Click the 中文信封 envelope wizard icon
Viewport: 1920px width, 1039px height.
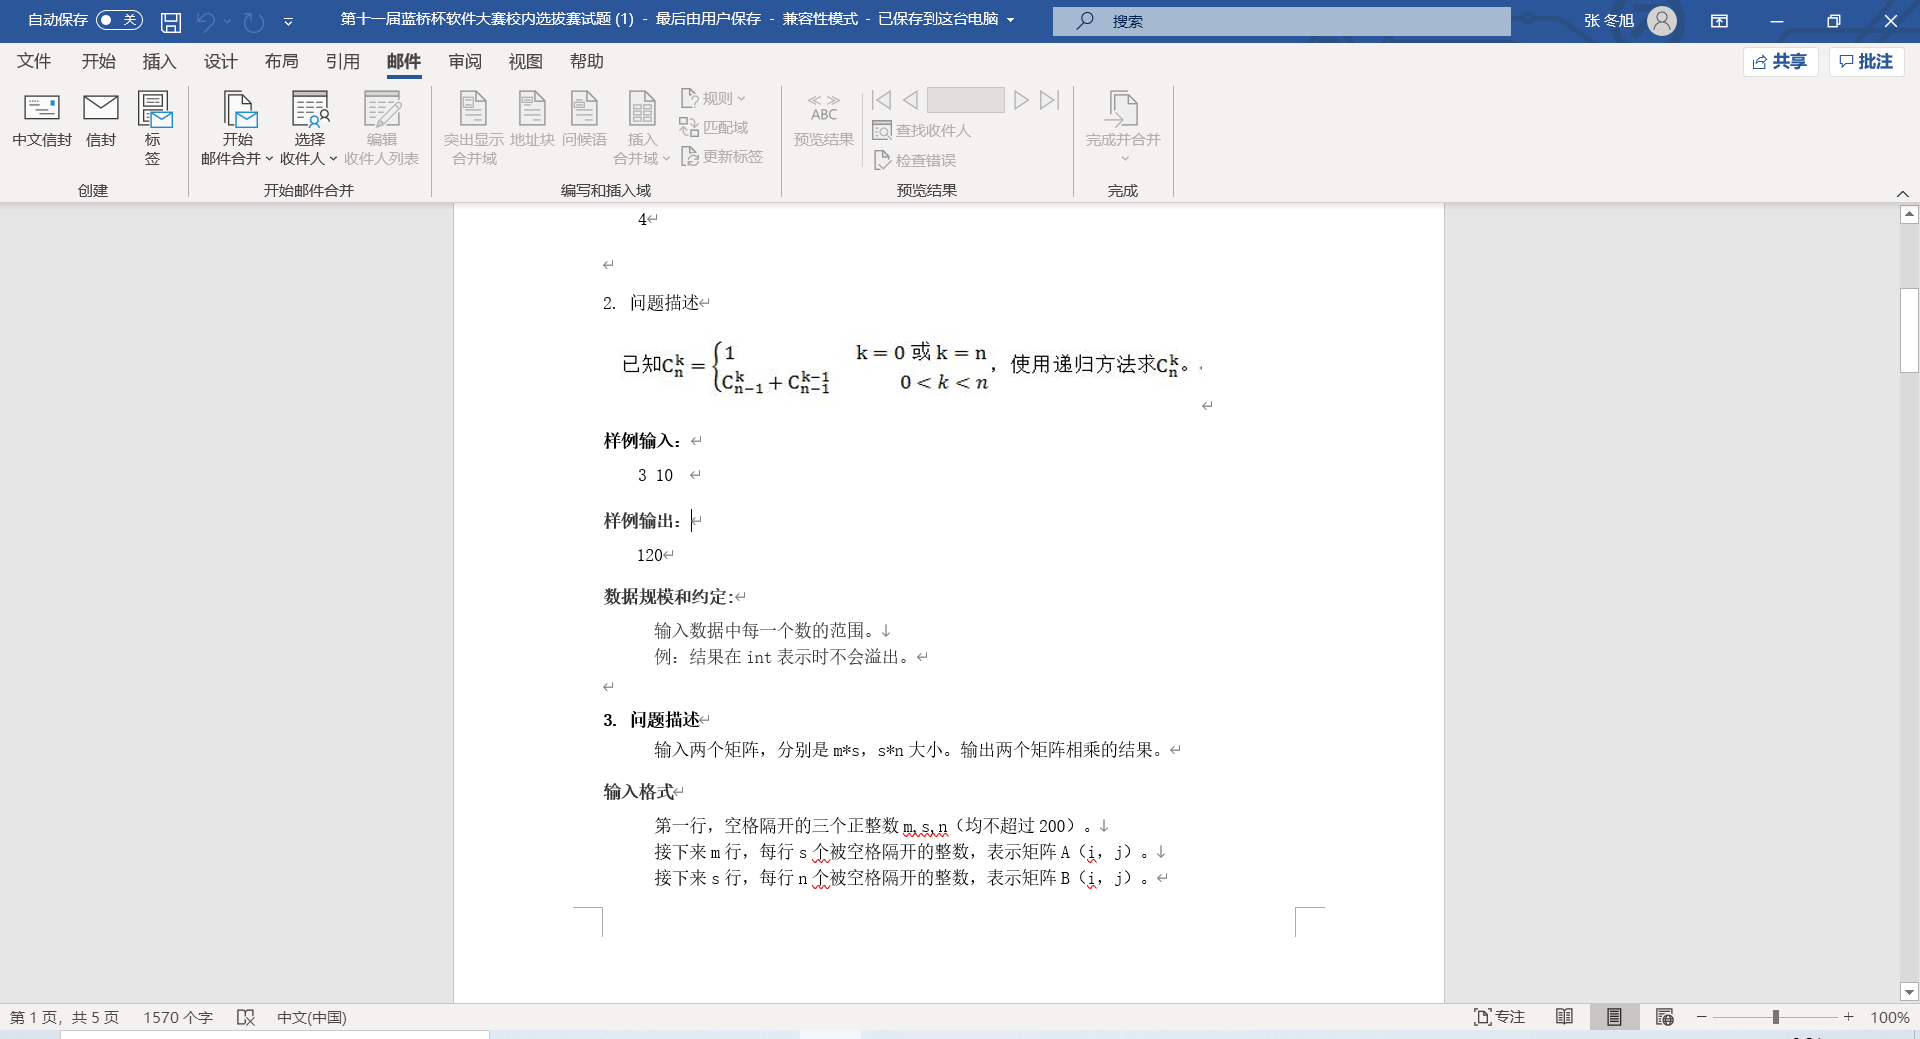42,121
